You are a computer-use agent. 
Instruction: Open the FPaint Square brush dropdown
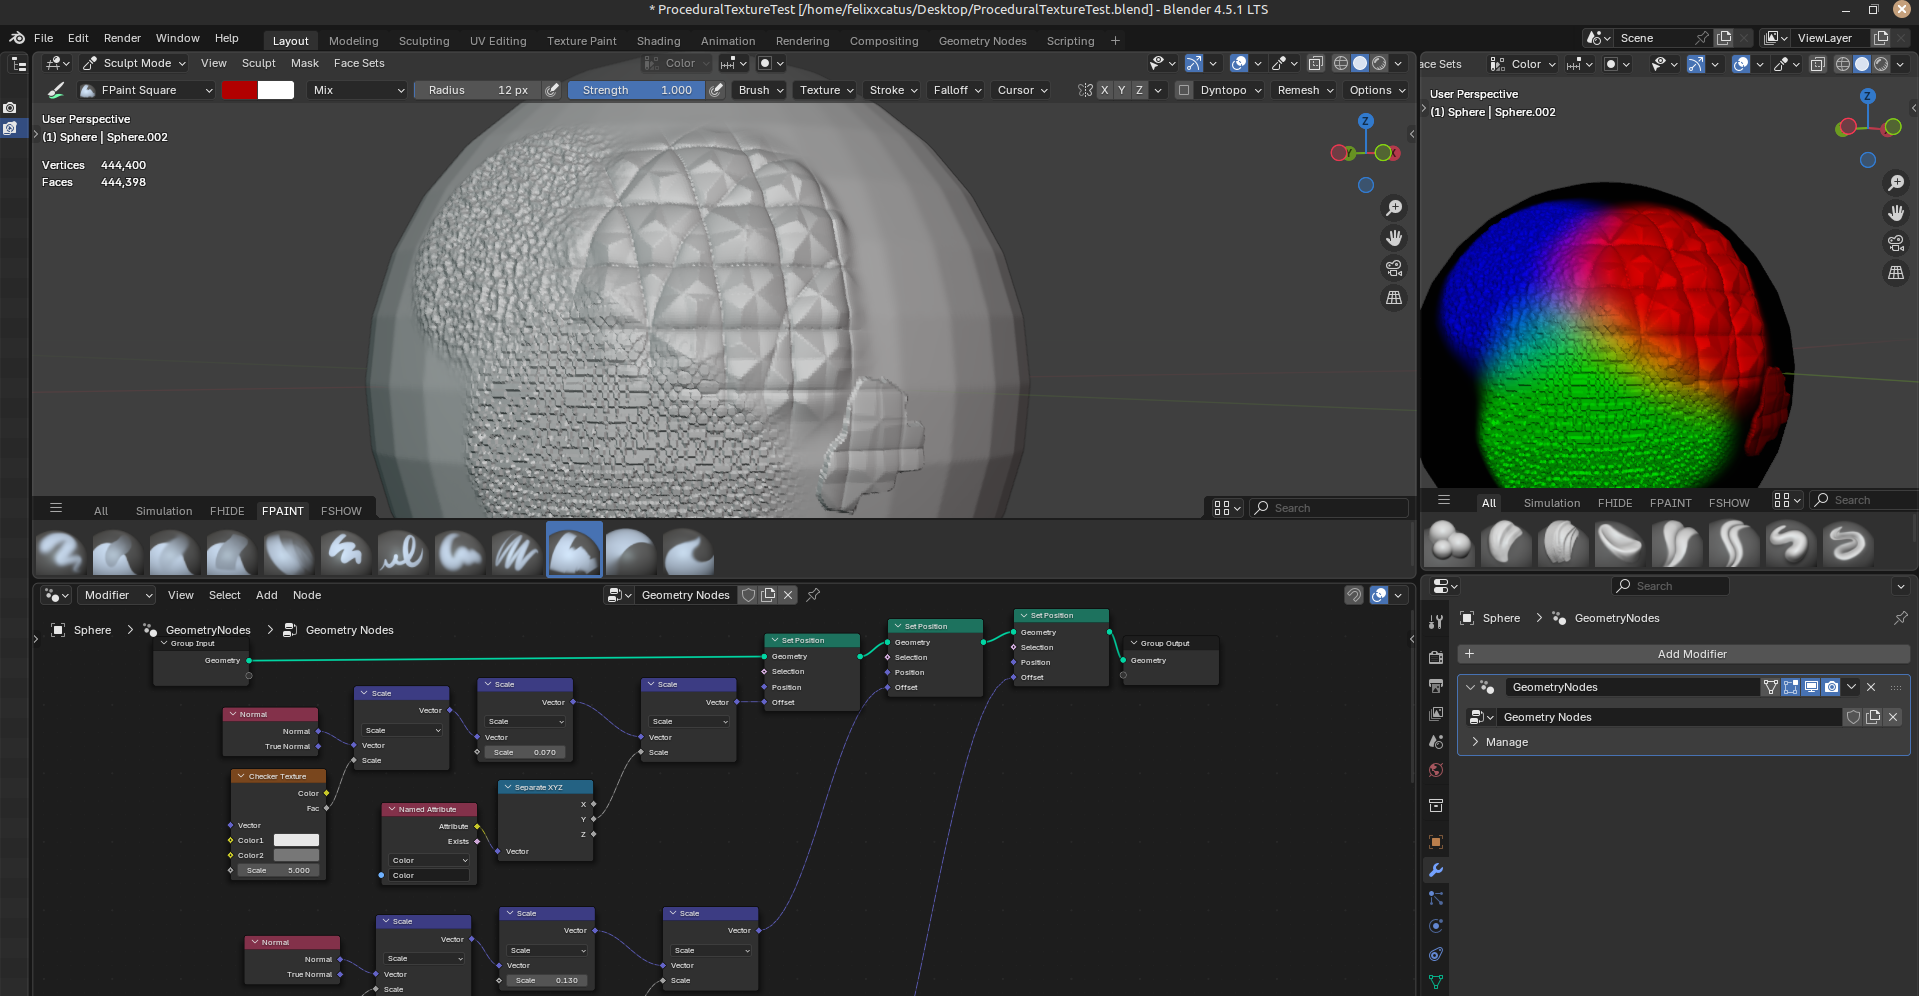(x=147, y=90)
